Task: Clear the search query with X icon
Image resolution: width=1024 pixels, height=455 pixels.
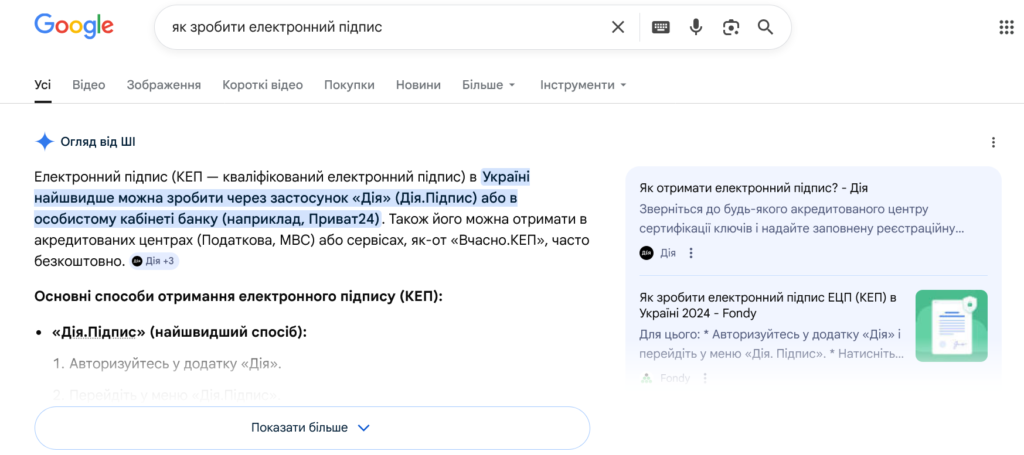Action: [x=617, y=27]
